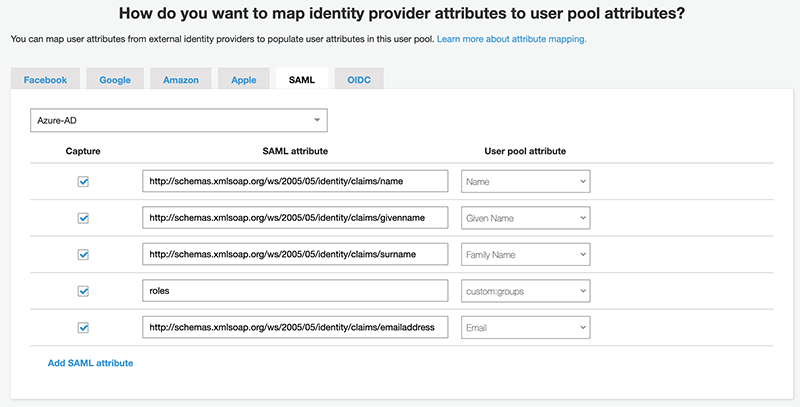Select the Amazon tab

[181, 80]
